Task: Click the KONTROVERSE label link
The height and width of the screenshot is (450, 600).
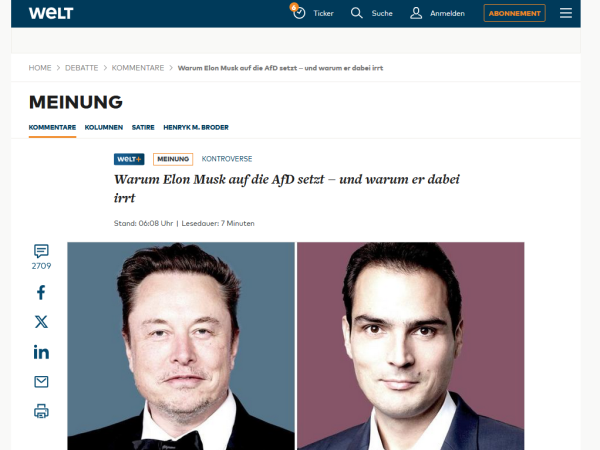Action: 227,159
